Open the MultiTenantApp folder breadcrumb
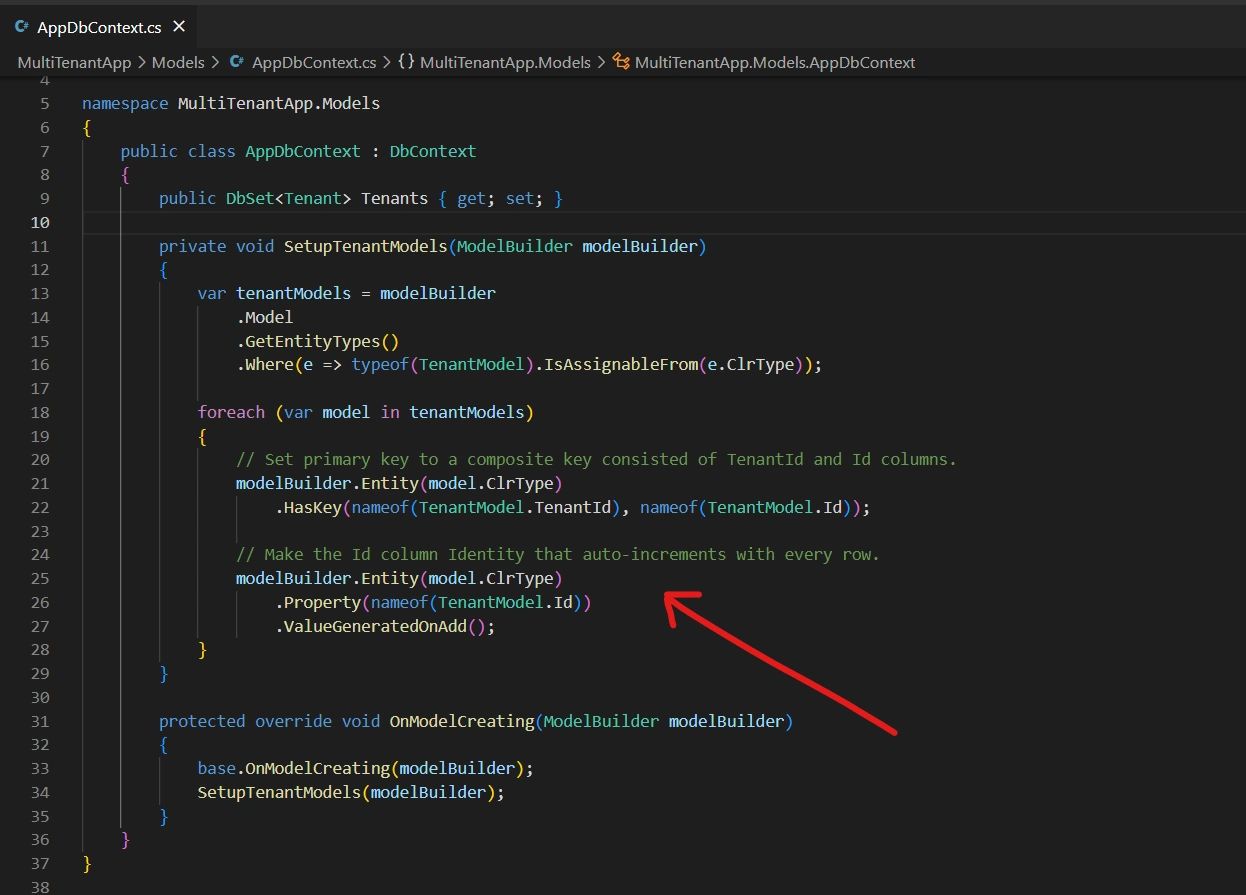 pyautogui.click(x=74, y=62)
